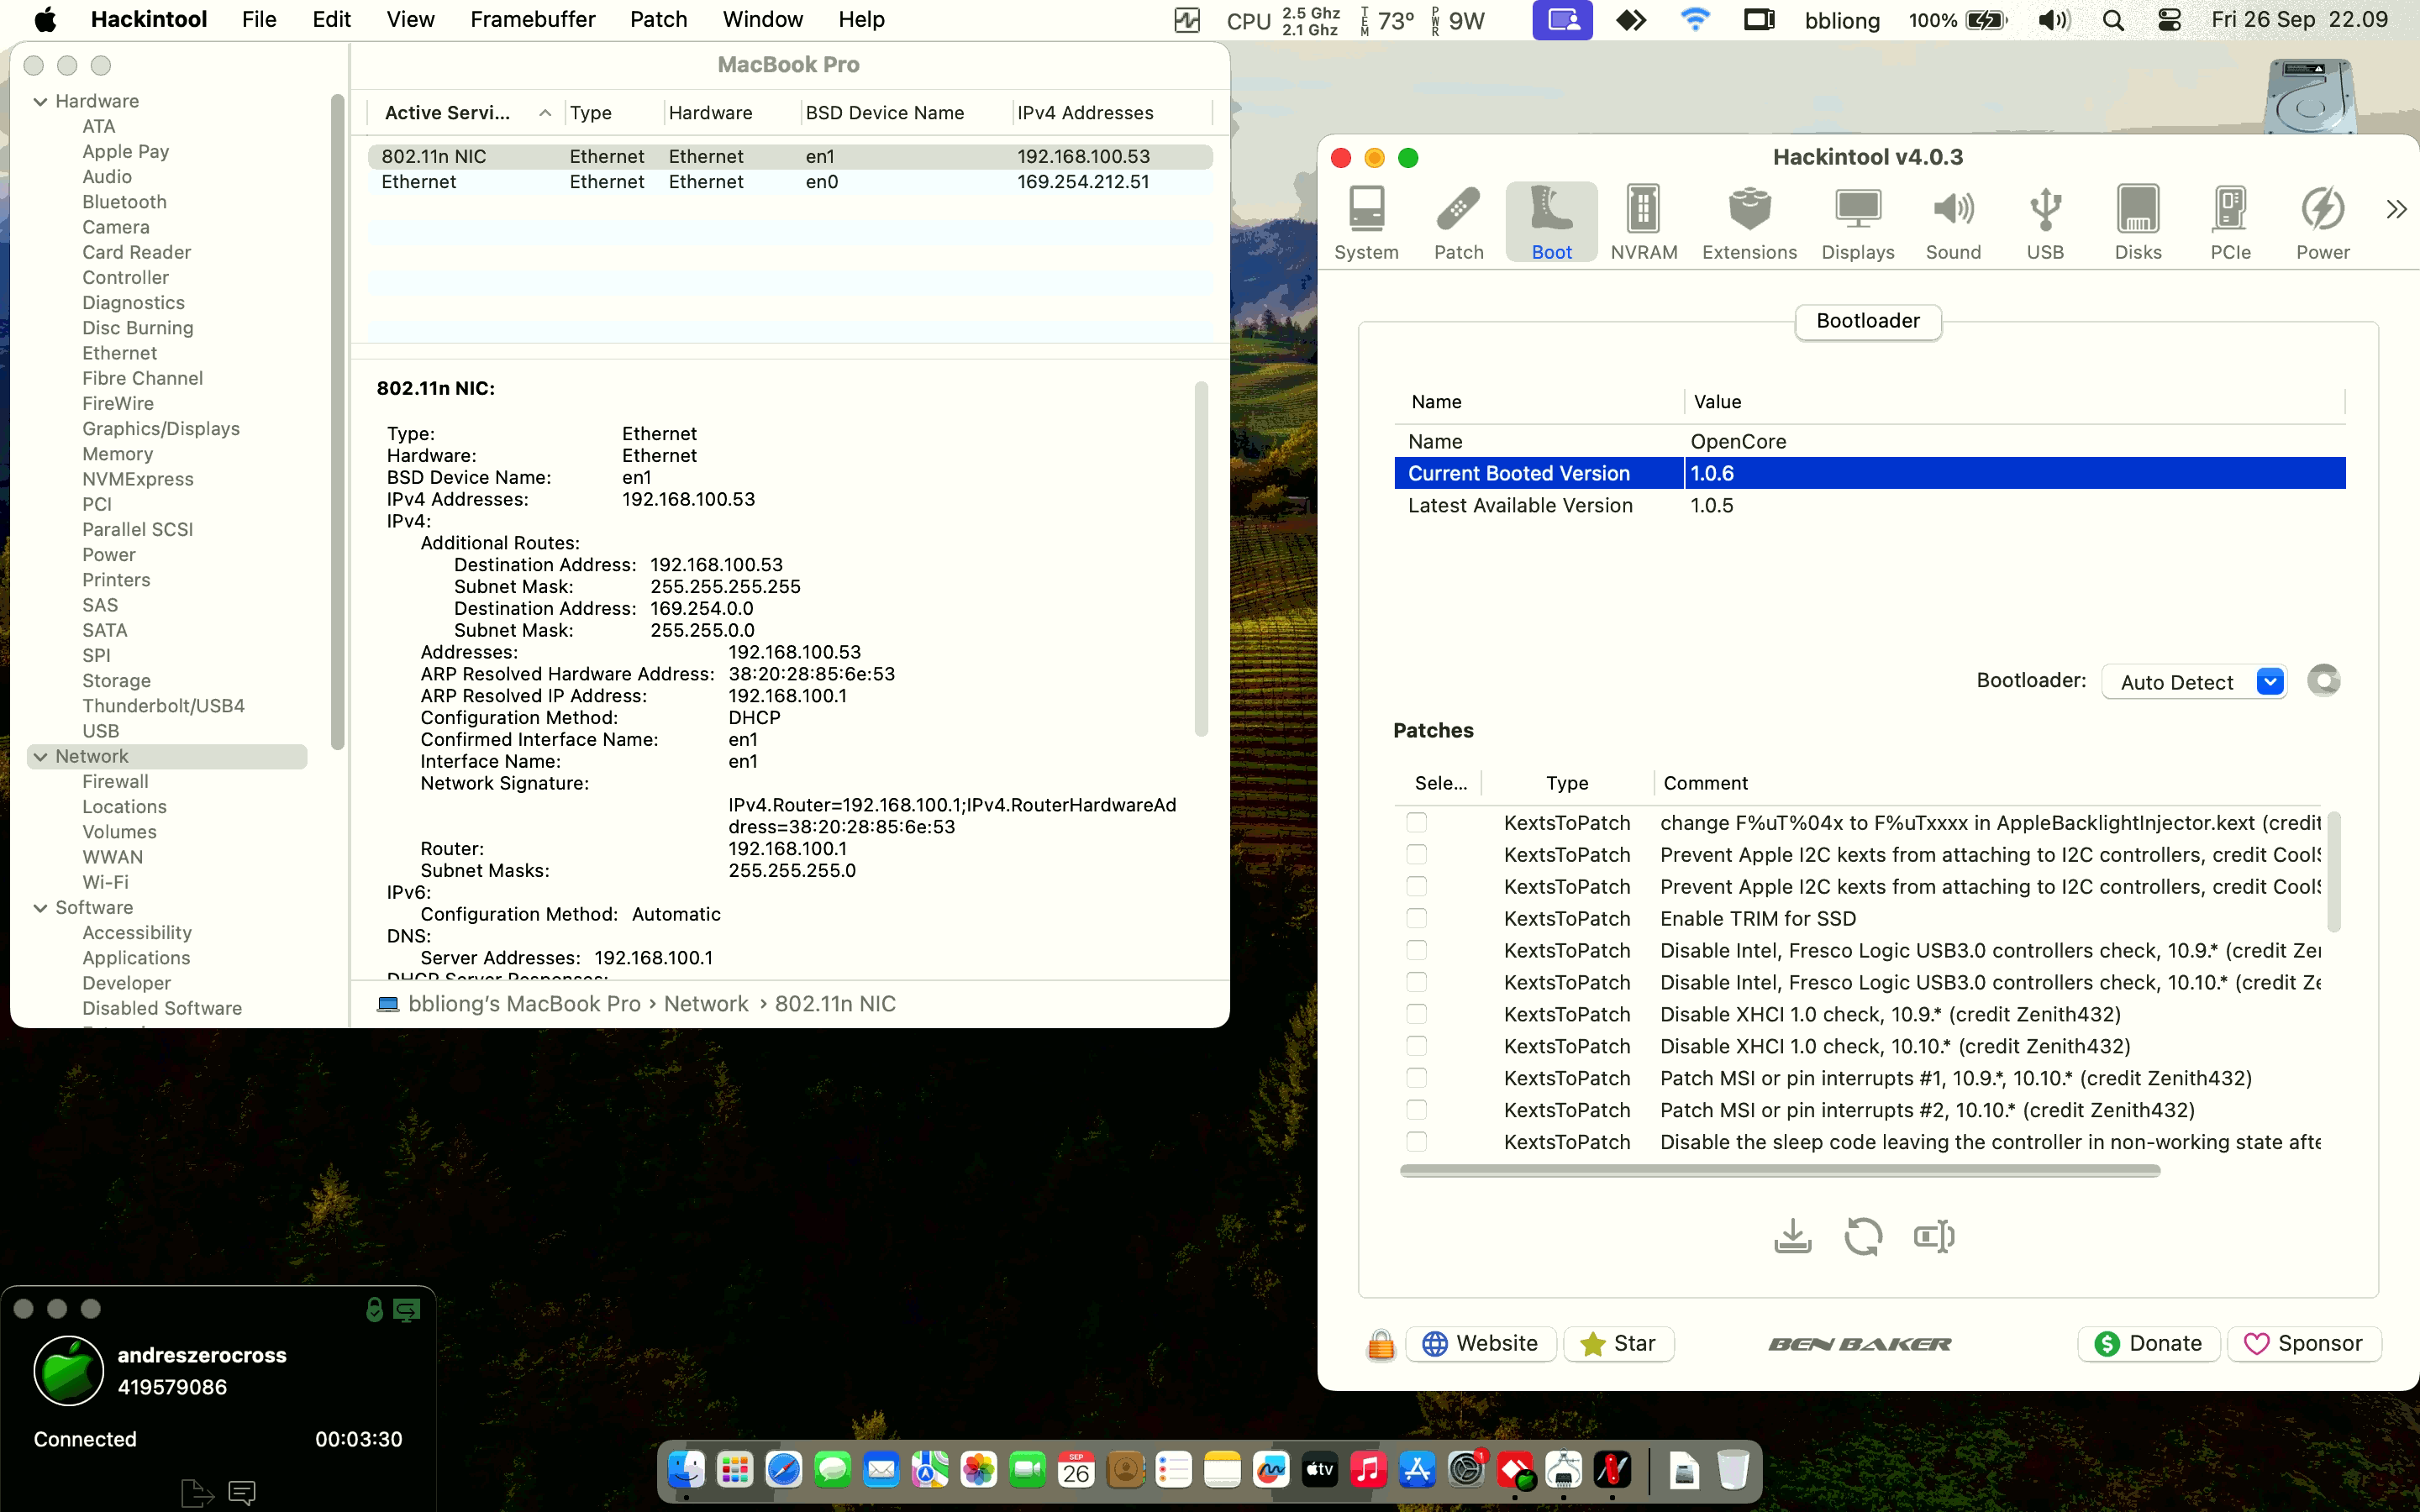The image size is (2420, 1512).
Task: Open Launchpad from the Dock
Action: pos(735,1470)
